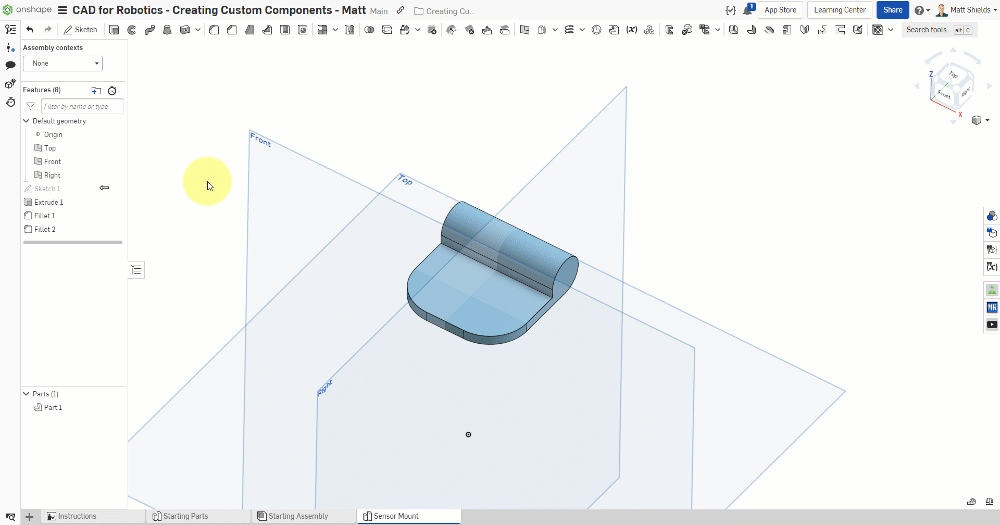
Task: Click the add custom features icon
Action: 96,91
